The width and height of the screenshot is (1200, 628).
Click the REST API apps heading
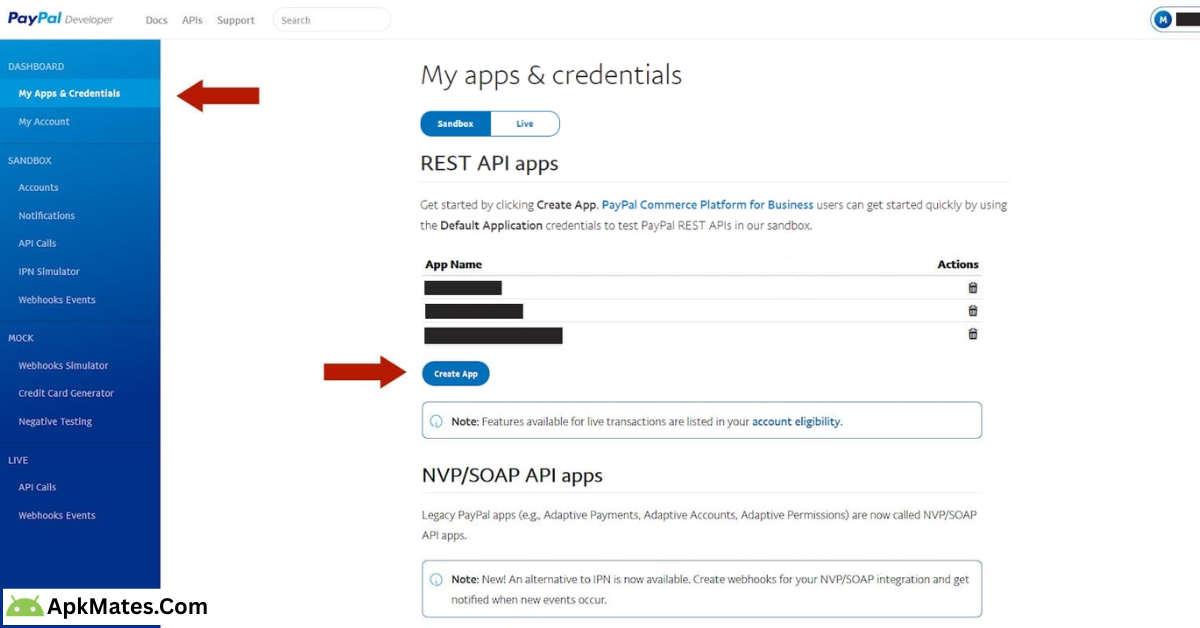pyautogui.click(x=489, y=163)
